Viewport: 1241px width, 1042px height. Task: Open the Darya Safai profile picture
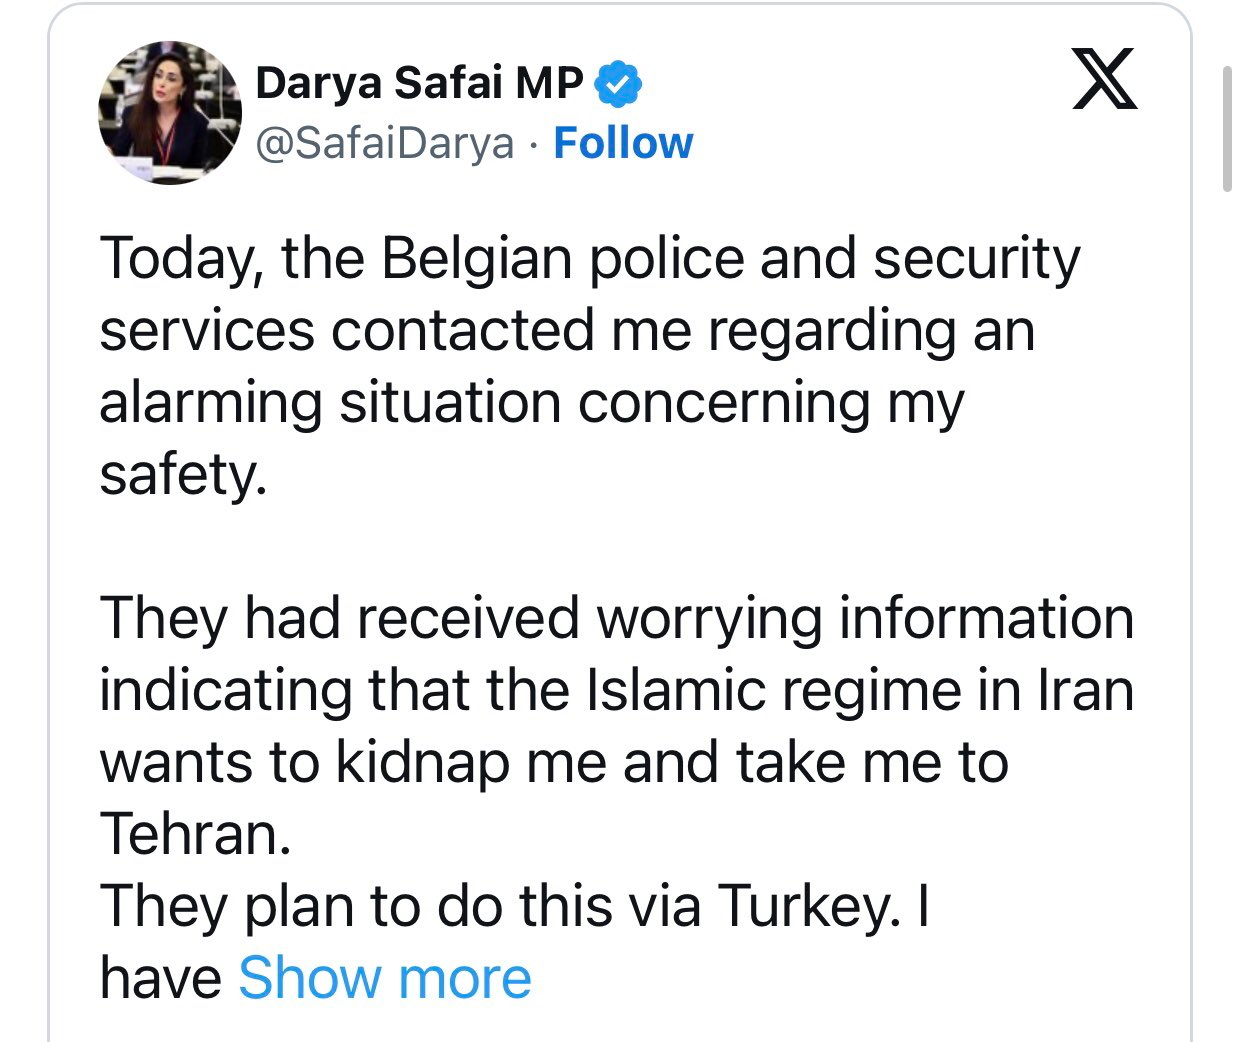click(x=170, y=113)
